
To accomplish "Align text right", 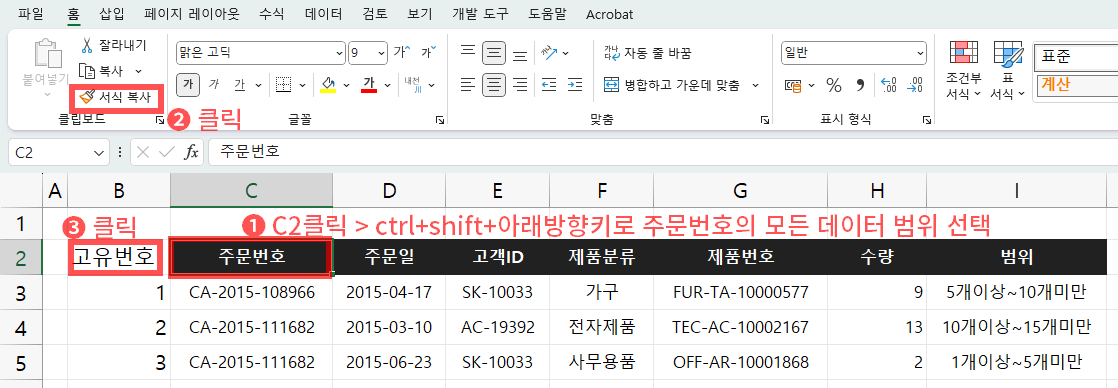I will [520, 85].
